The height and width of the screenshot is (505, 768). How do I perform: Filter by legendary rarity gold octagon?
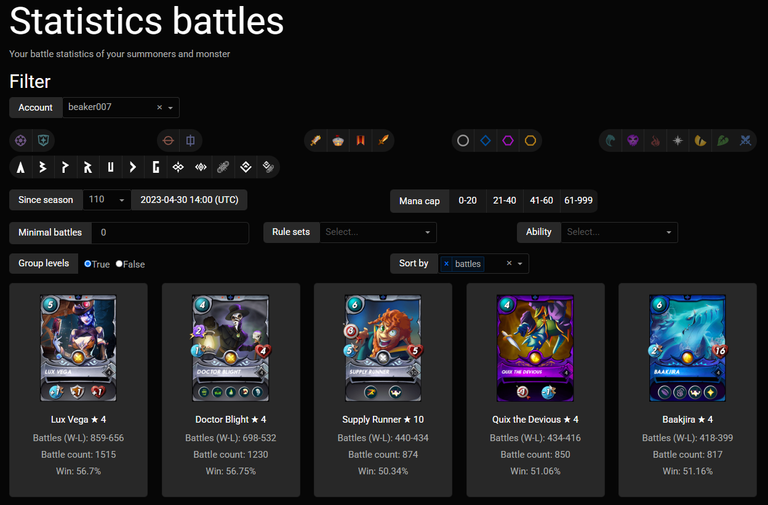(530, 141)
